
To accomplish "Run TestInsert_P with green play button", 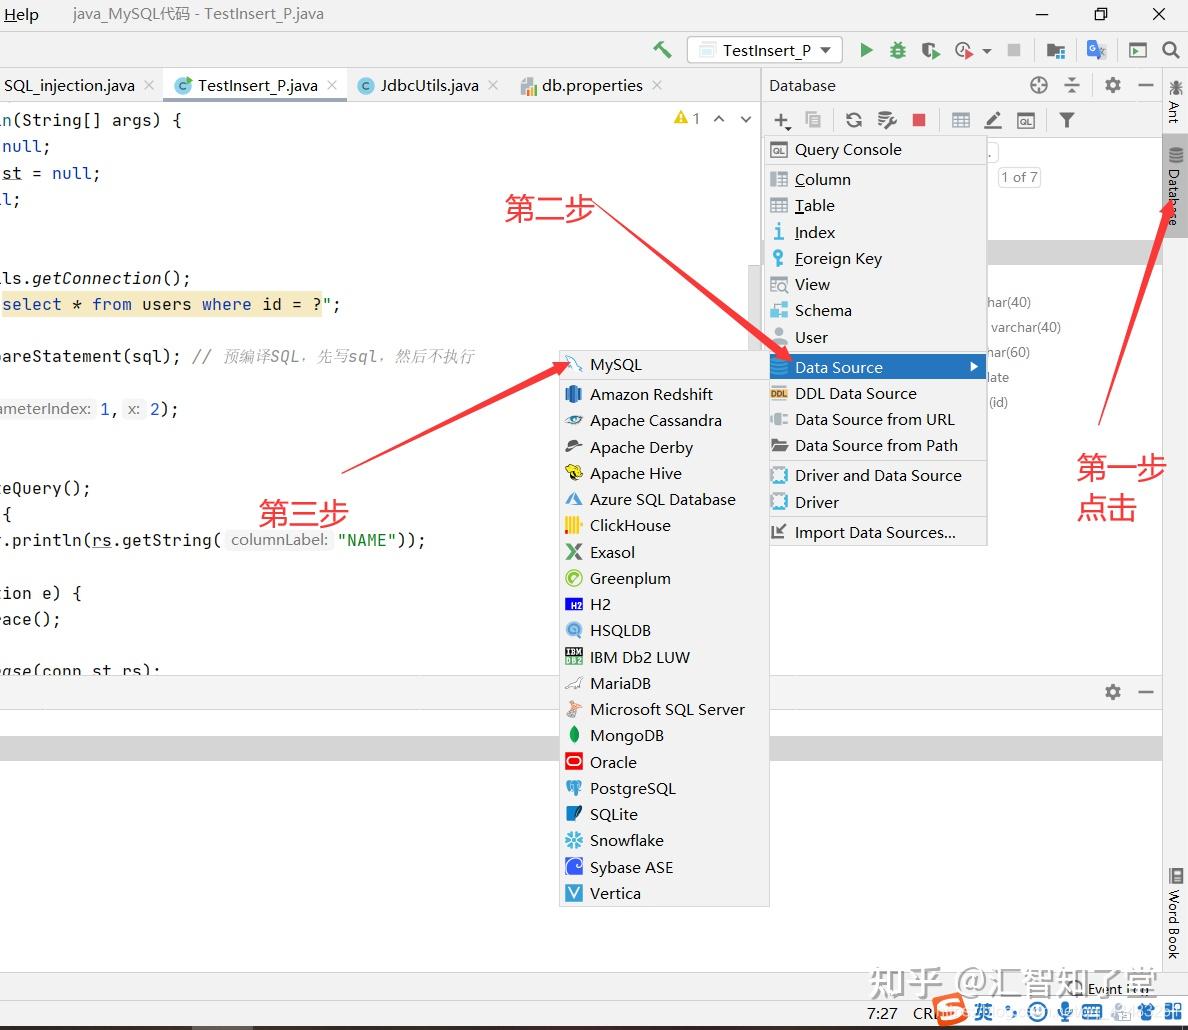I will click(866, 50).
